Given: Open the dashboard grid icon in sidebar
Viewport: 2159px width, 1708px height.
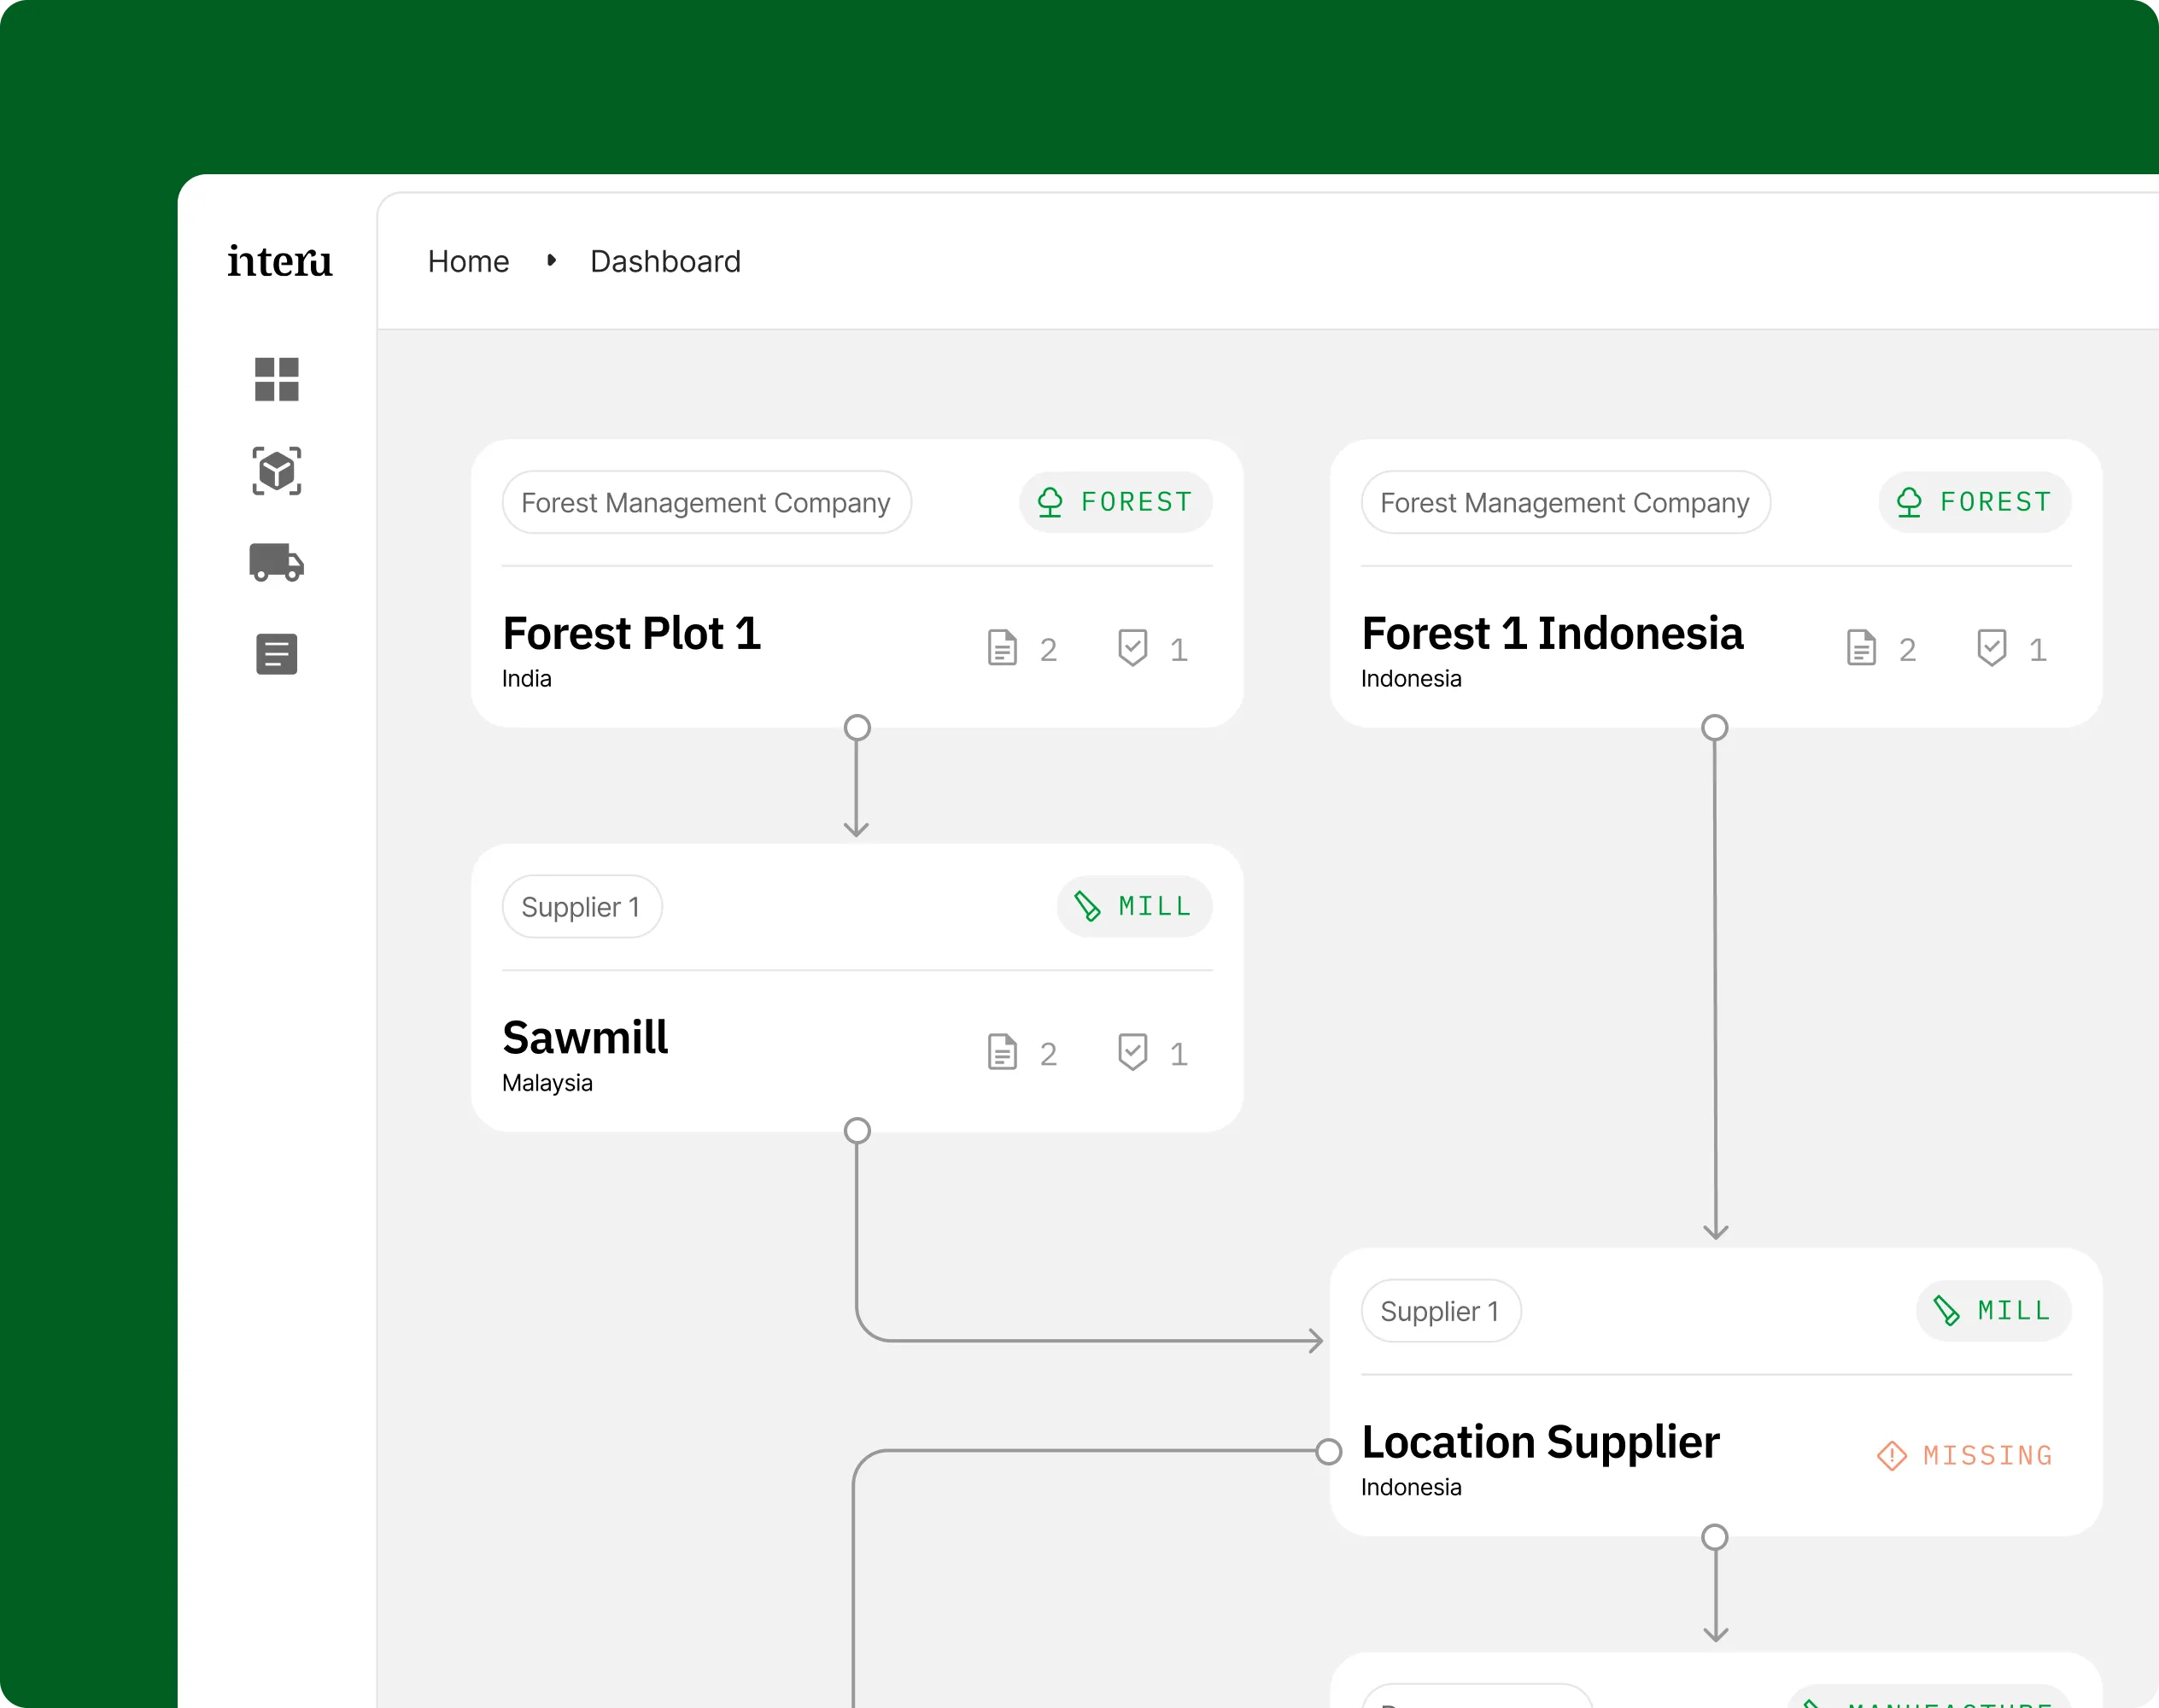Looking at the screenshot, I should [x=276, y=379].
